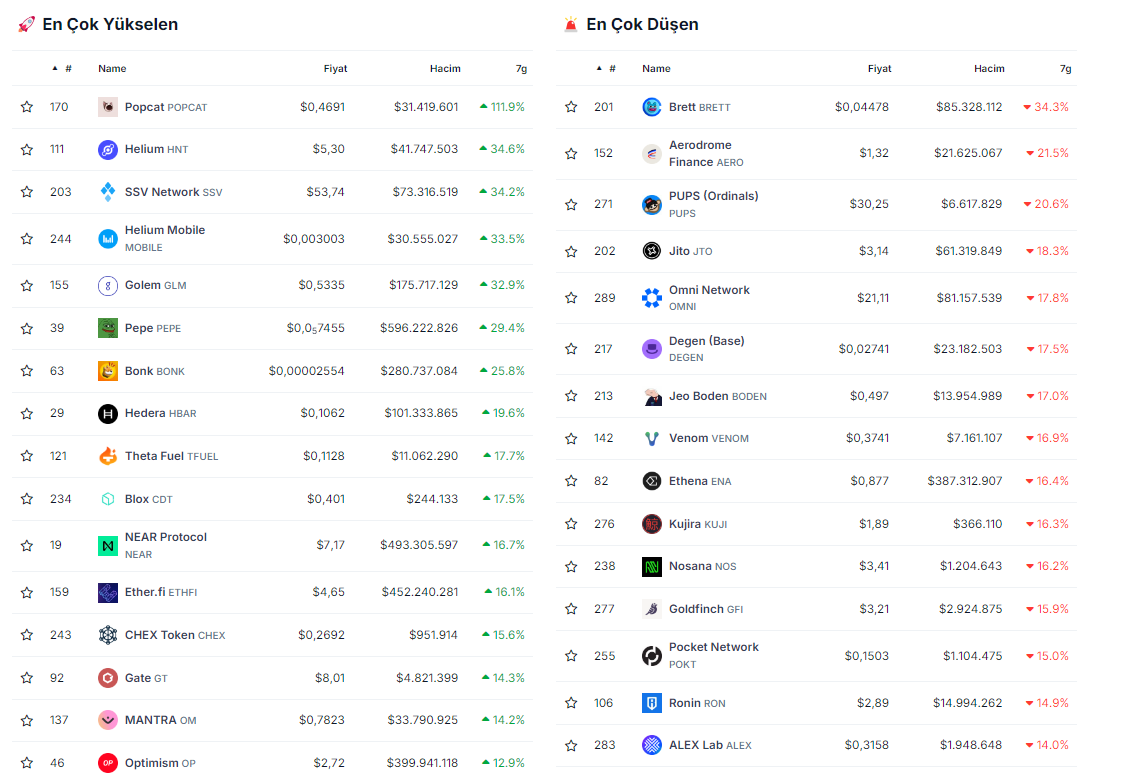Click Fiyat column header in gainers table
1133x777 pixels.
coord(335,69)
